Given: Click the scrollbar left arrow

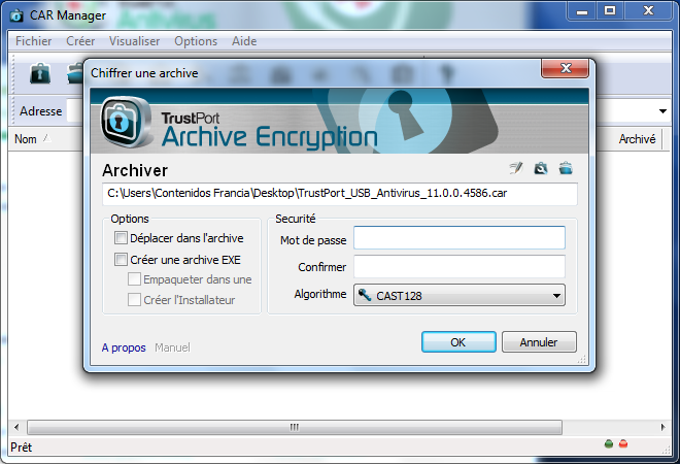Looking at the screenshot, I should [16, 427].
